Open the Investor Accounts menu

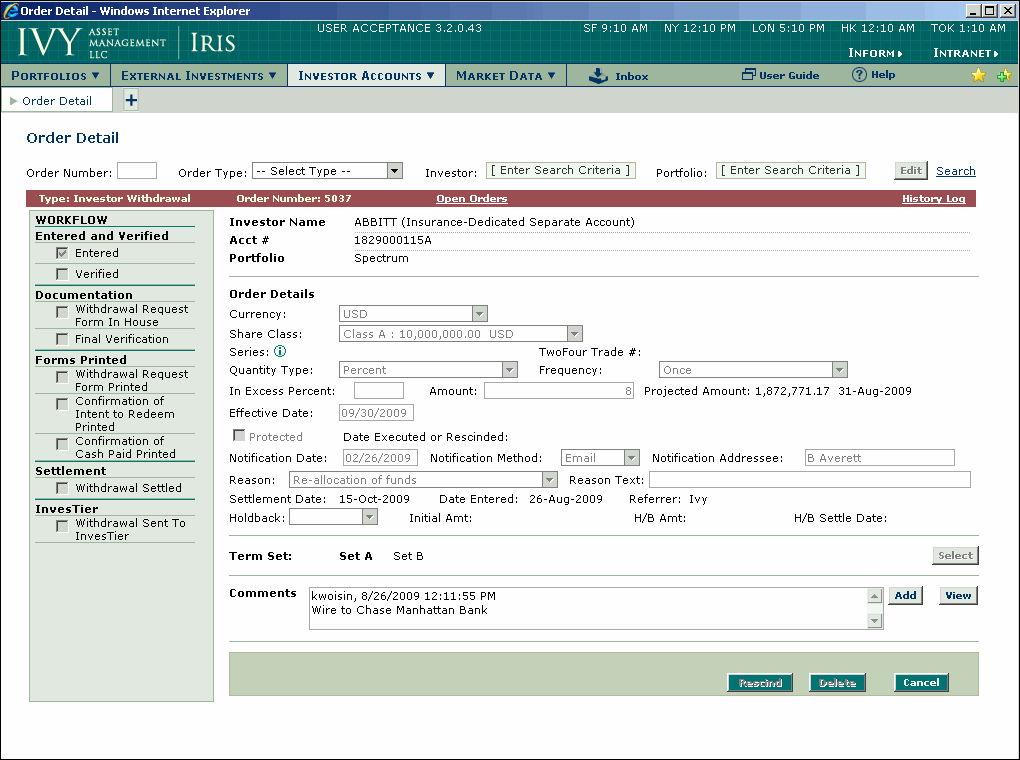pyautogui.click(x=366, y=75)
